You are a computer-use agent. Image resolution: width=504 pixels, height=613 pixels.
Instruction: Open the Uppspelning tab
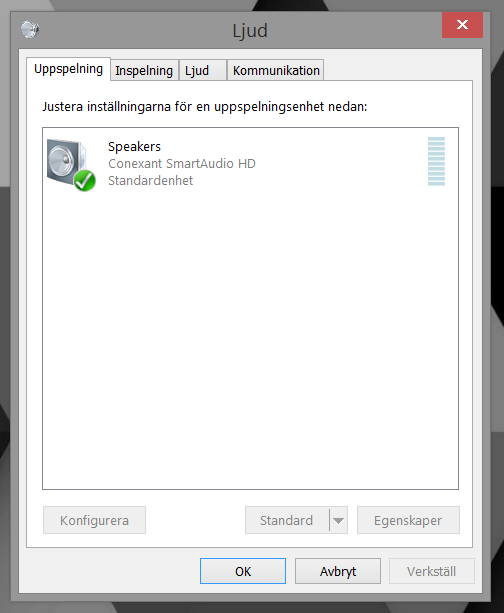tap(68, 69)
